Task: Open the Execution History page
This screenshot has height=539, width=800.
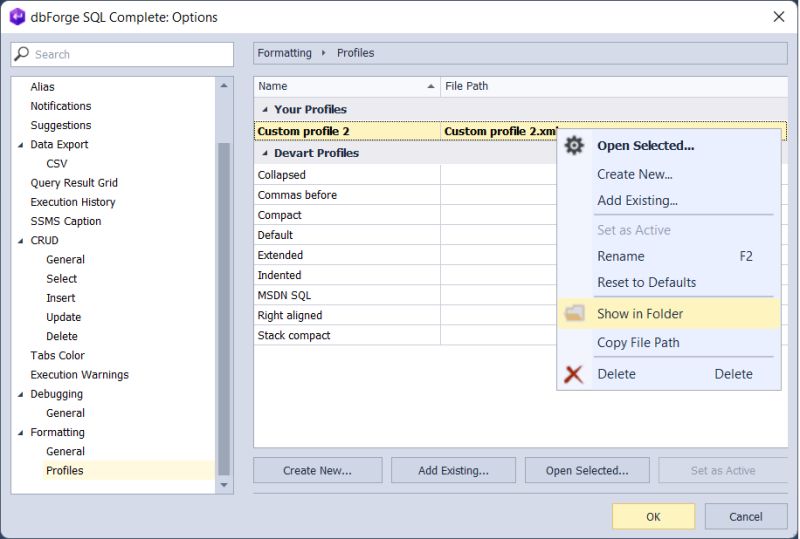Action: click(73, 202)
